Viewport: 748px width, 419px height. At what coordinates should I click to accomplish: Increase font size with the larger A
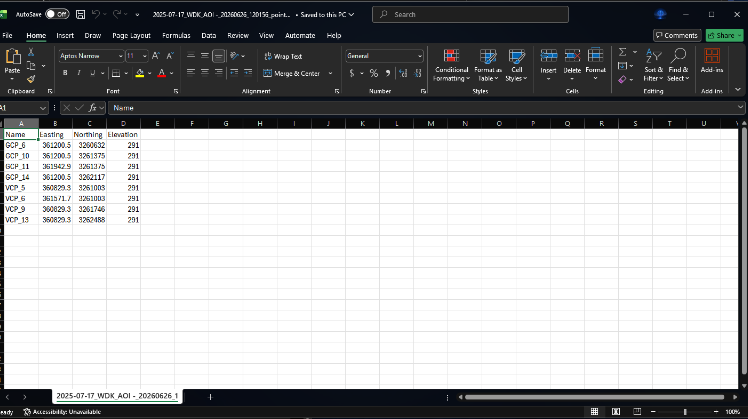156,56
